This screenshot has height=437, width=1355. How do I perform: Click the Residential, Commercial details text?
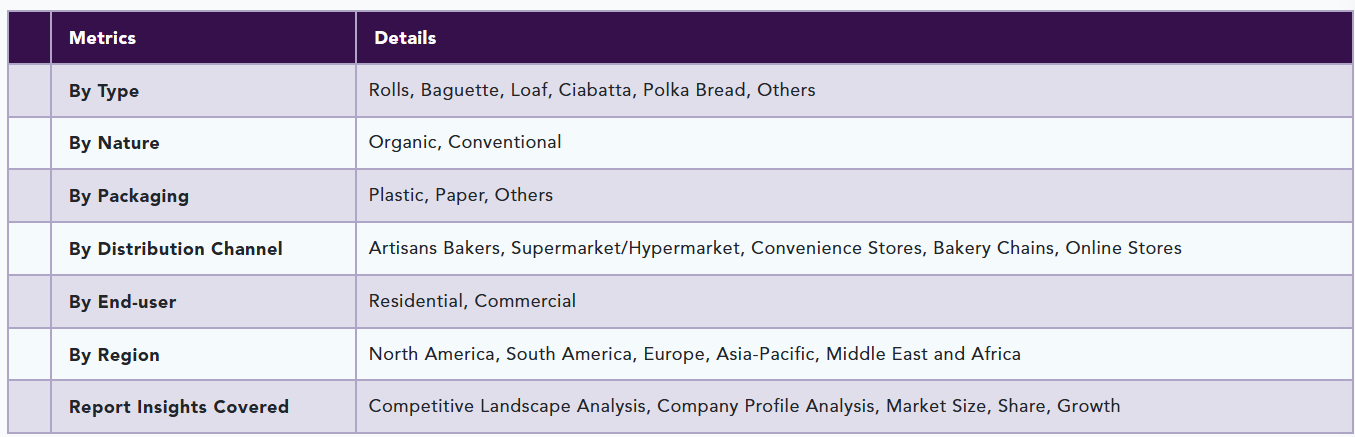coord(472,301)
